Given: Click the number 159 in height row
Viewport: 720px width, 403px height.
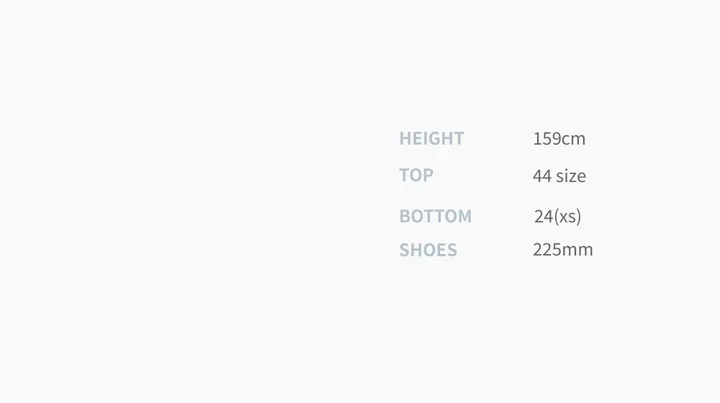Looking at the screenshot, I should tap(547, 139).
